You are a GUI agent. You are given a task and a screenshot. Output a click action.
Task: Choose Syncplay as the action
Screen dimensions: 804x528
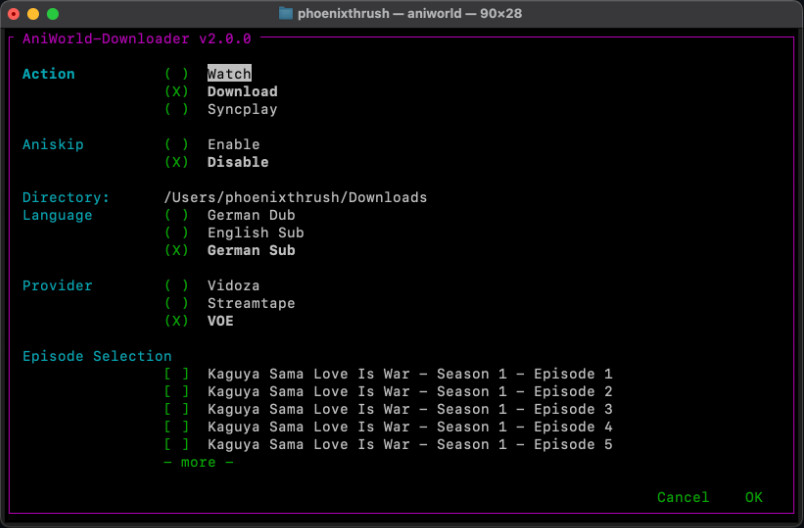pos(242,109)
